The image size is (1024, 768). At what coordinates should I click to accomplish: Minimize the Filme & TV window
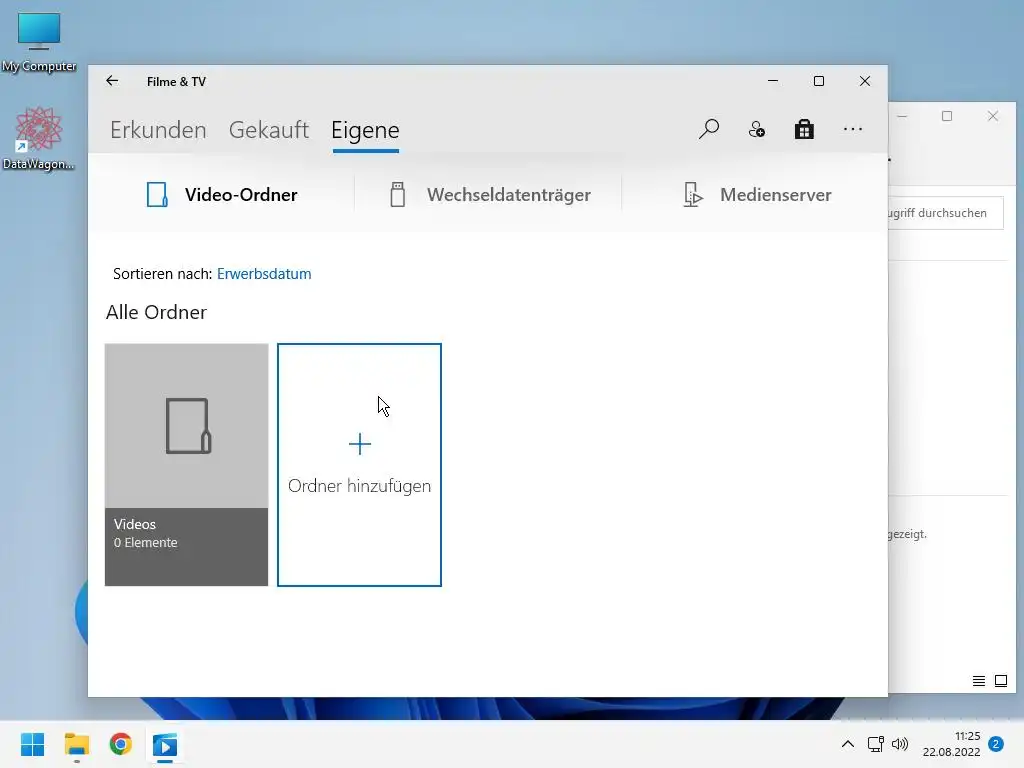click(x=773, y=81)
